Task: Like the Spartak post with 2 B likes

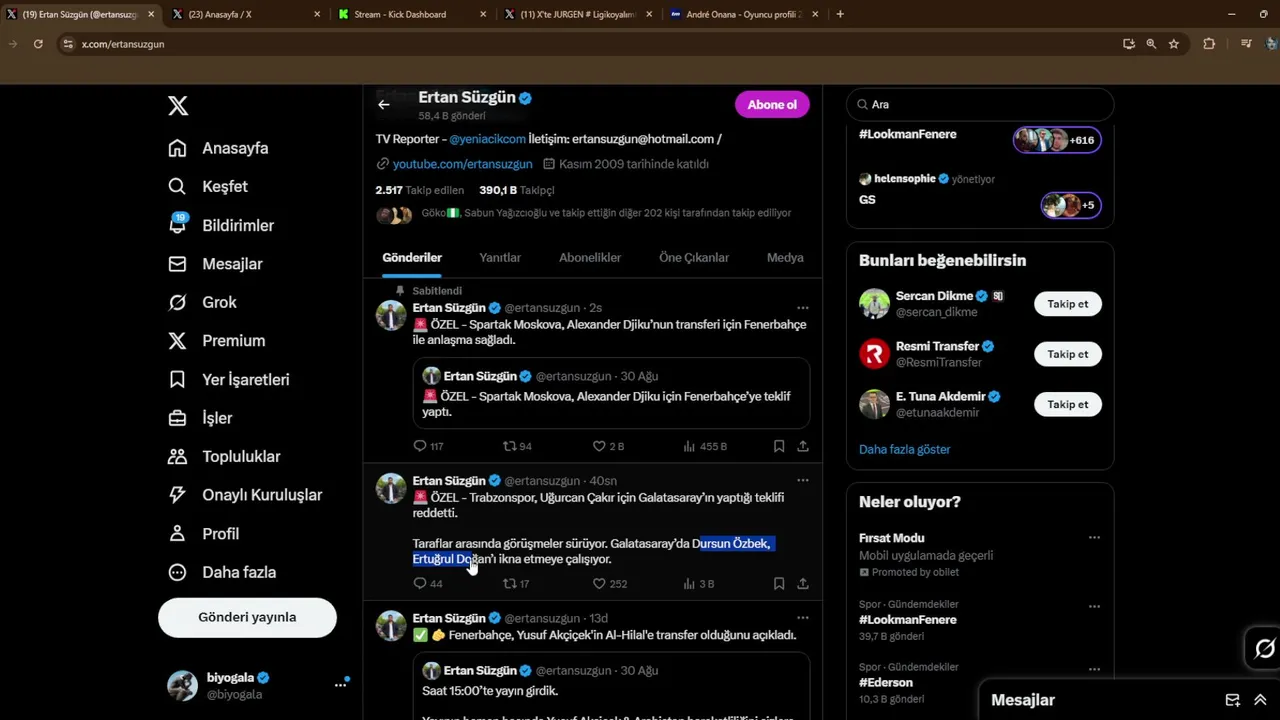Action: point(608,446)
